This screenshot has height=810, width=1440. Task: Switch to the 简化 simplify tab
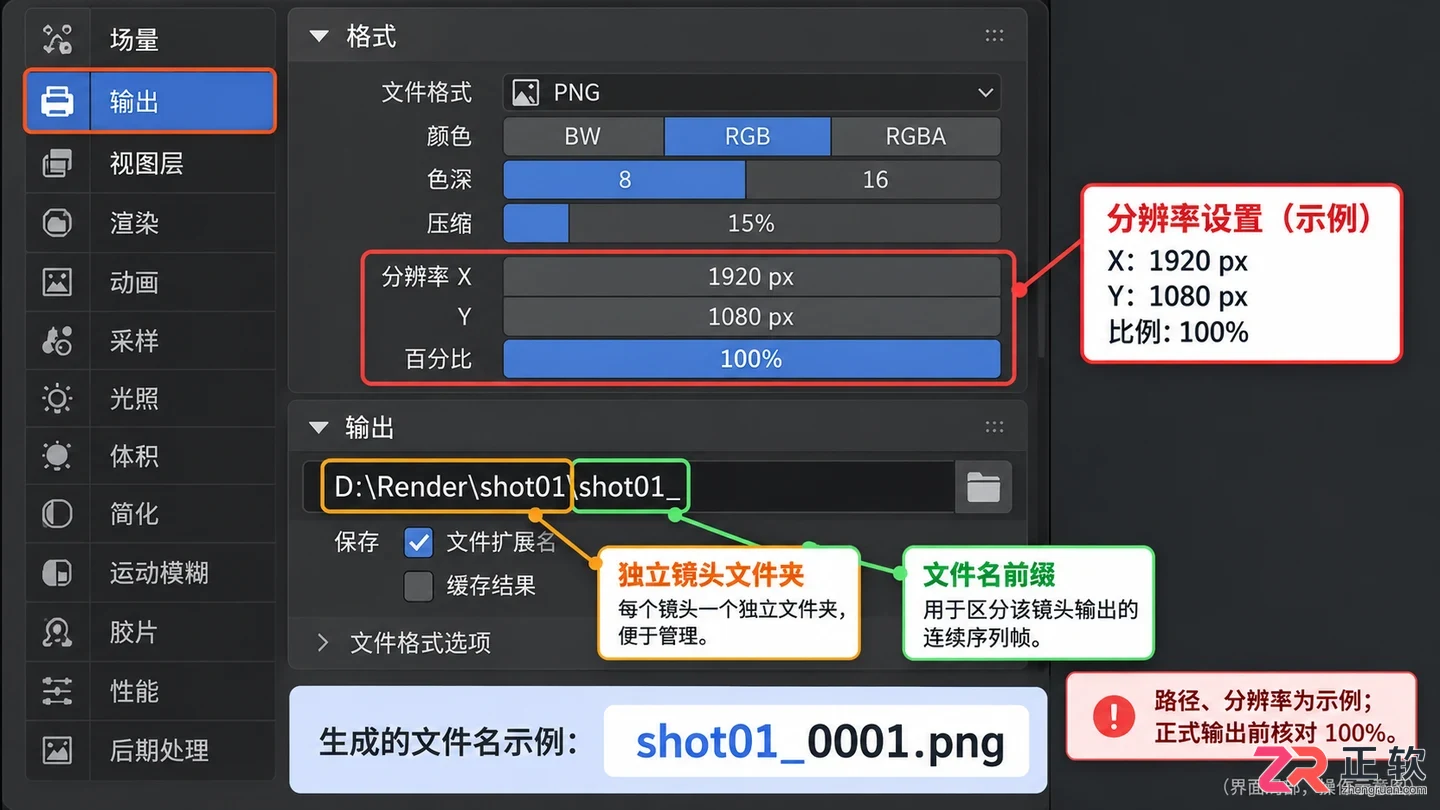pos(150,514)
